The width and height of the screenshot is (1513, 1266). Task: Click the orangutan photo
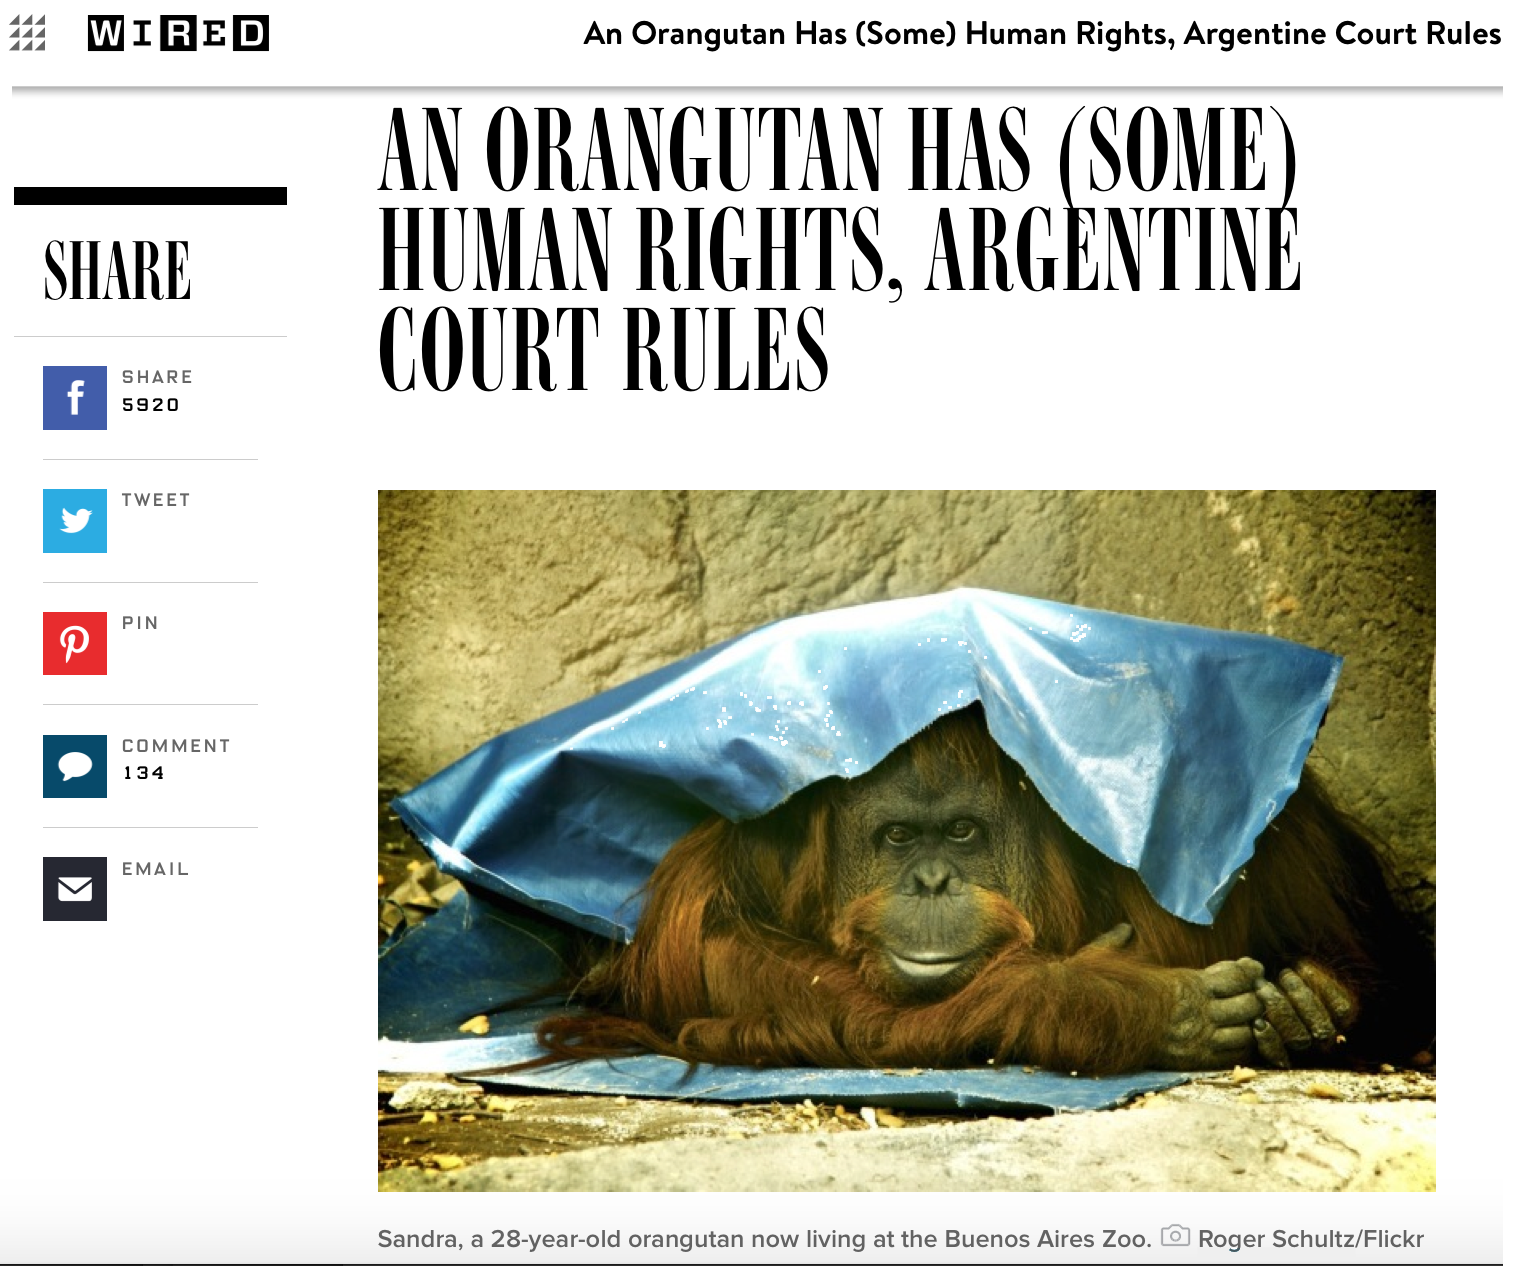point(906,840)
